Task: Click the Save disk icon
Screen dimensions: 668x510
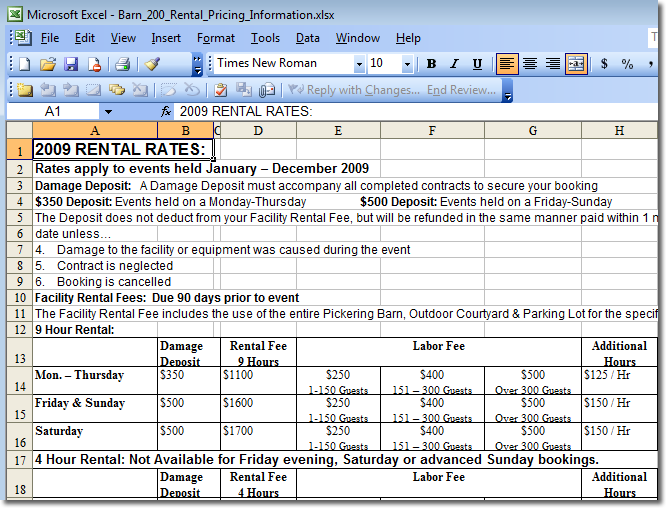Action: coord(71,64)
